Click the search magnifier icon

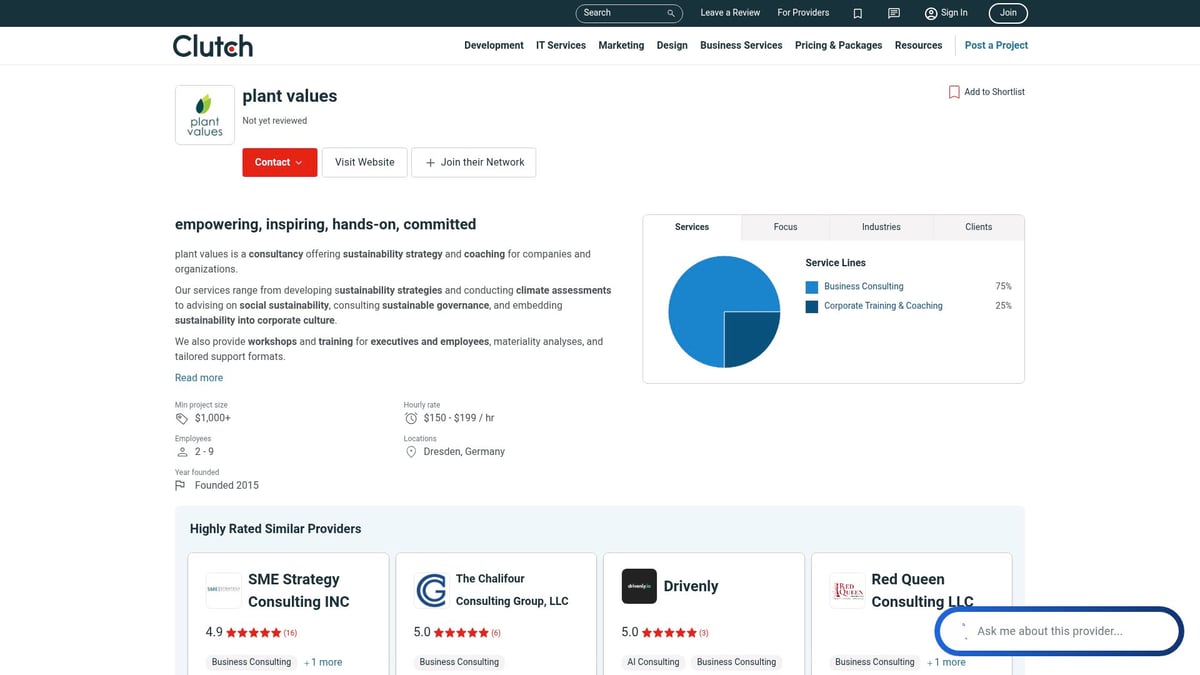pos(671,13)
